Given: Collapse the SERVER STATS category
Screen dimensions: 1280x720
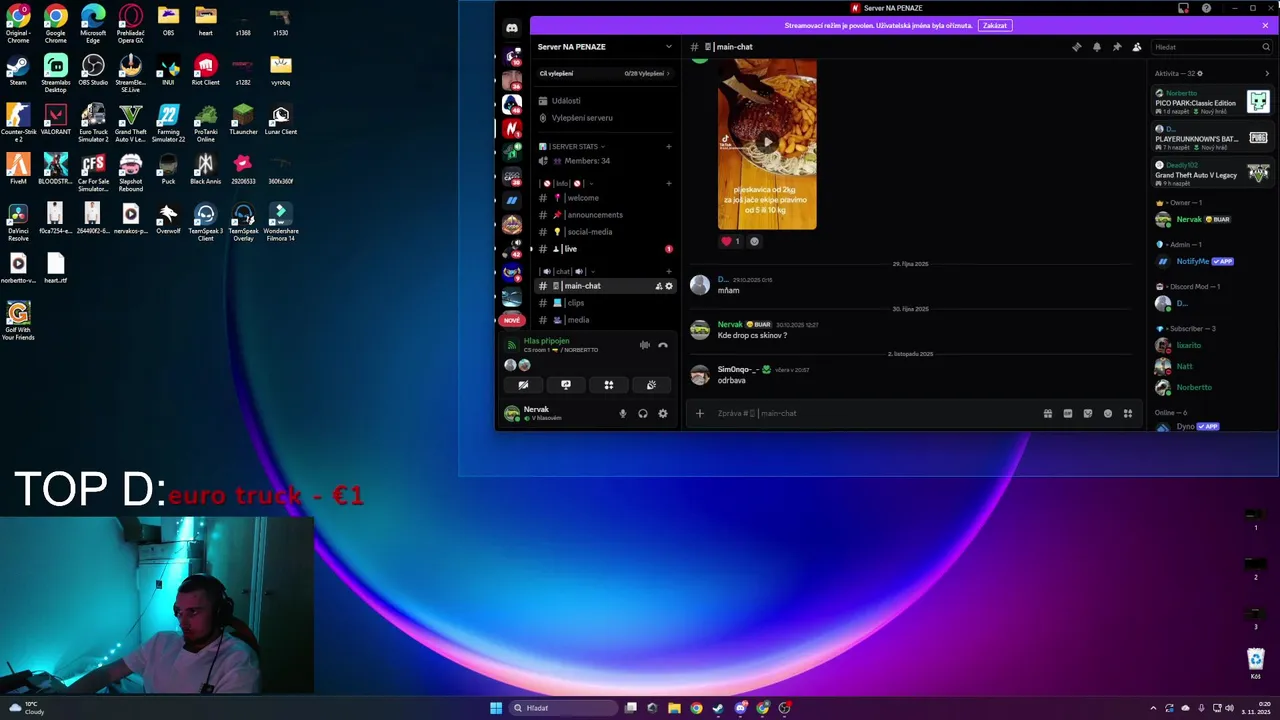Looking at the screenshot, I should [x=572, y=147].
